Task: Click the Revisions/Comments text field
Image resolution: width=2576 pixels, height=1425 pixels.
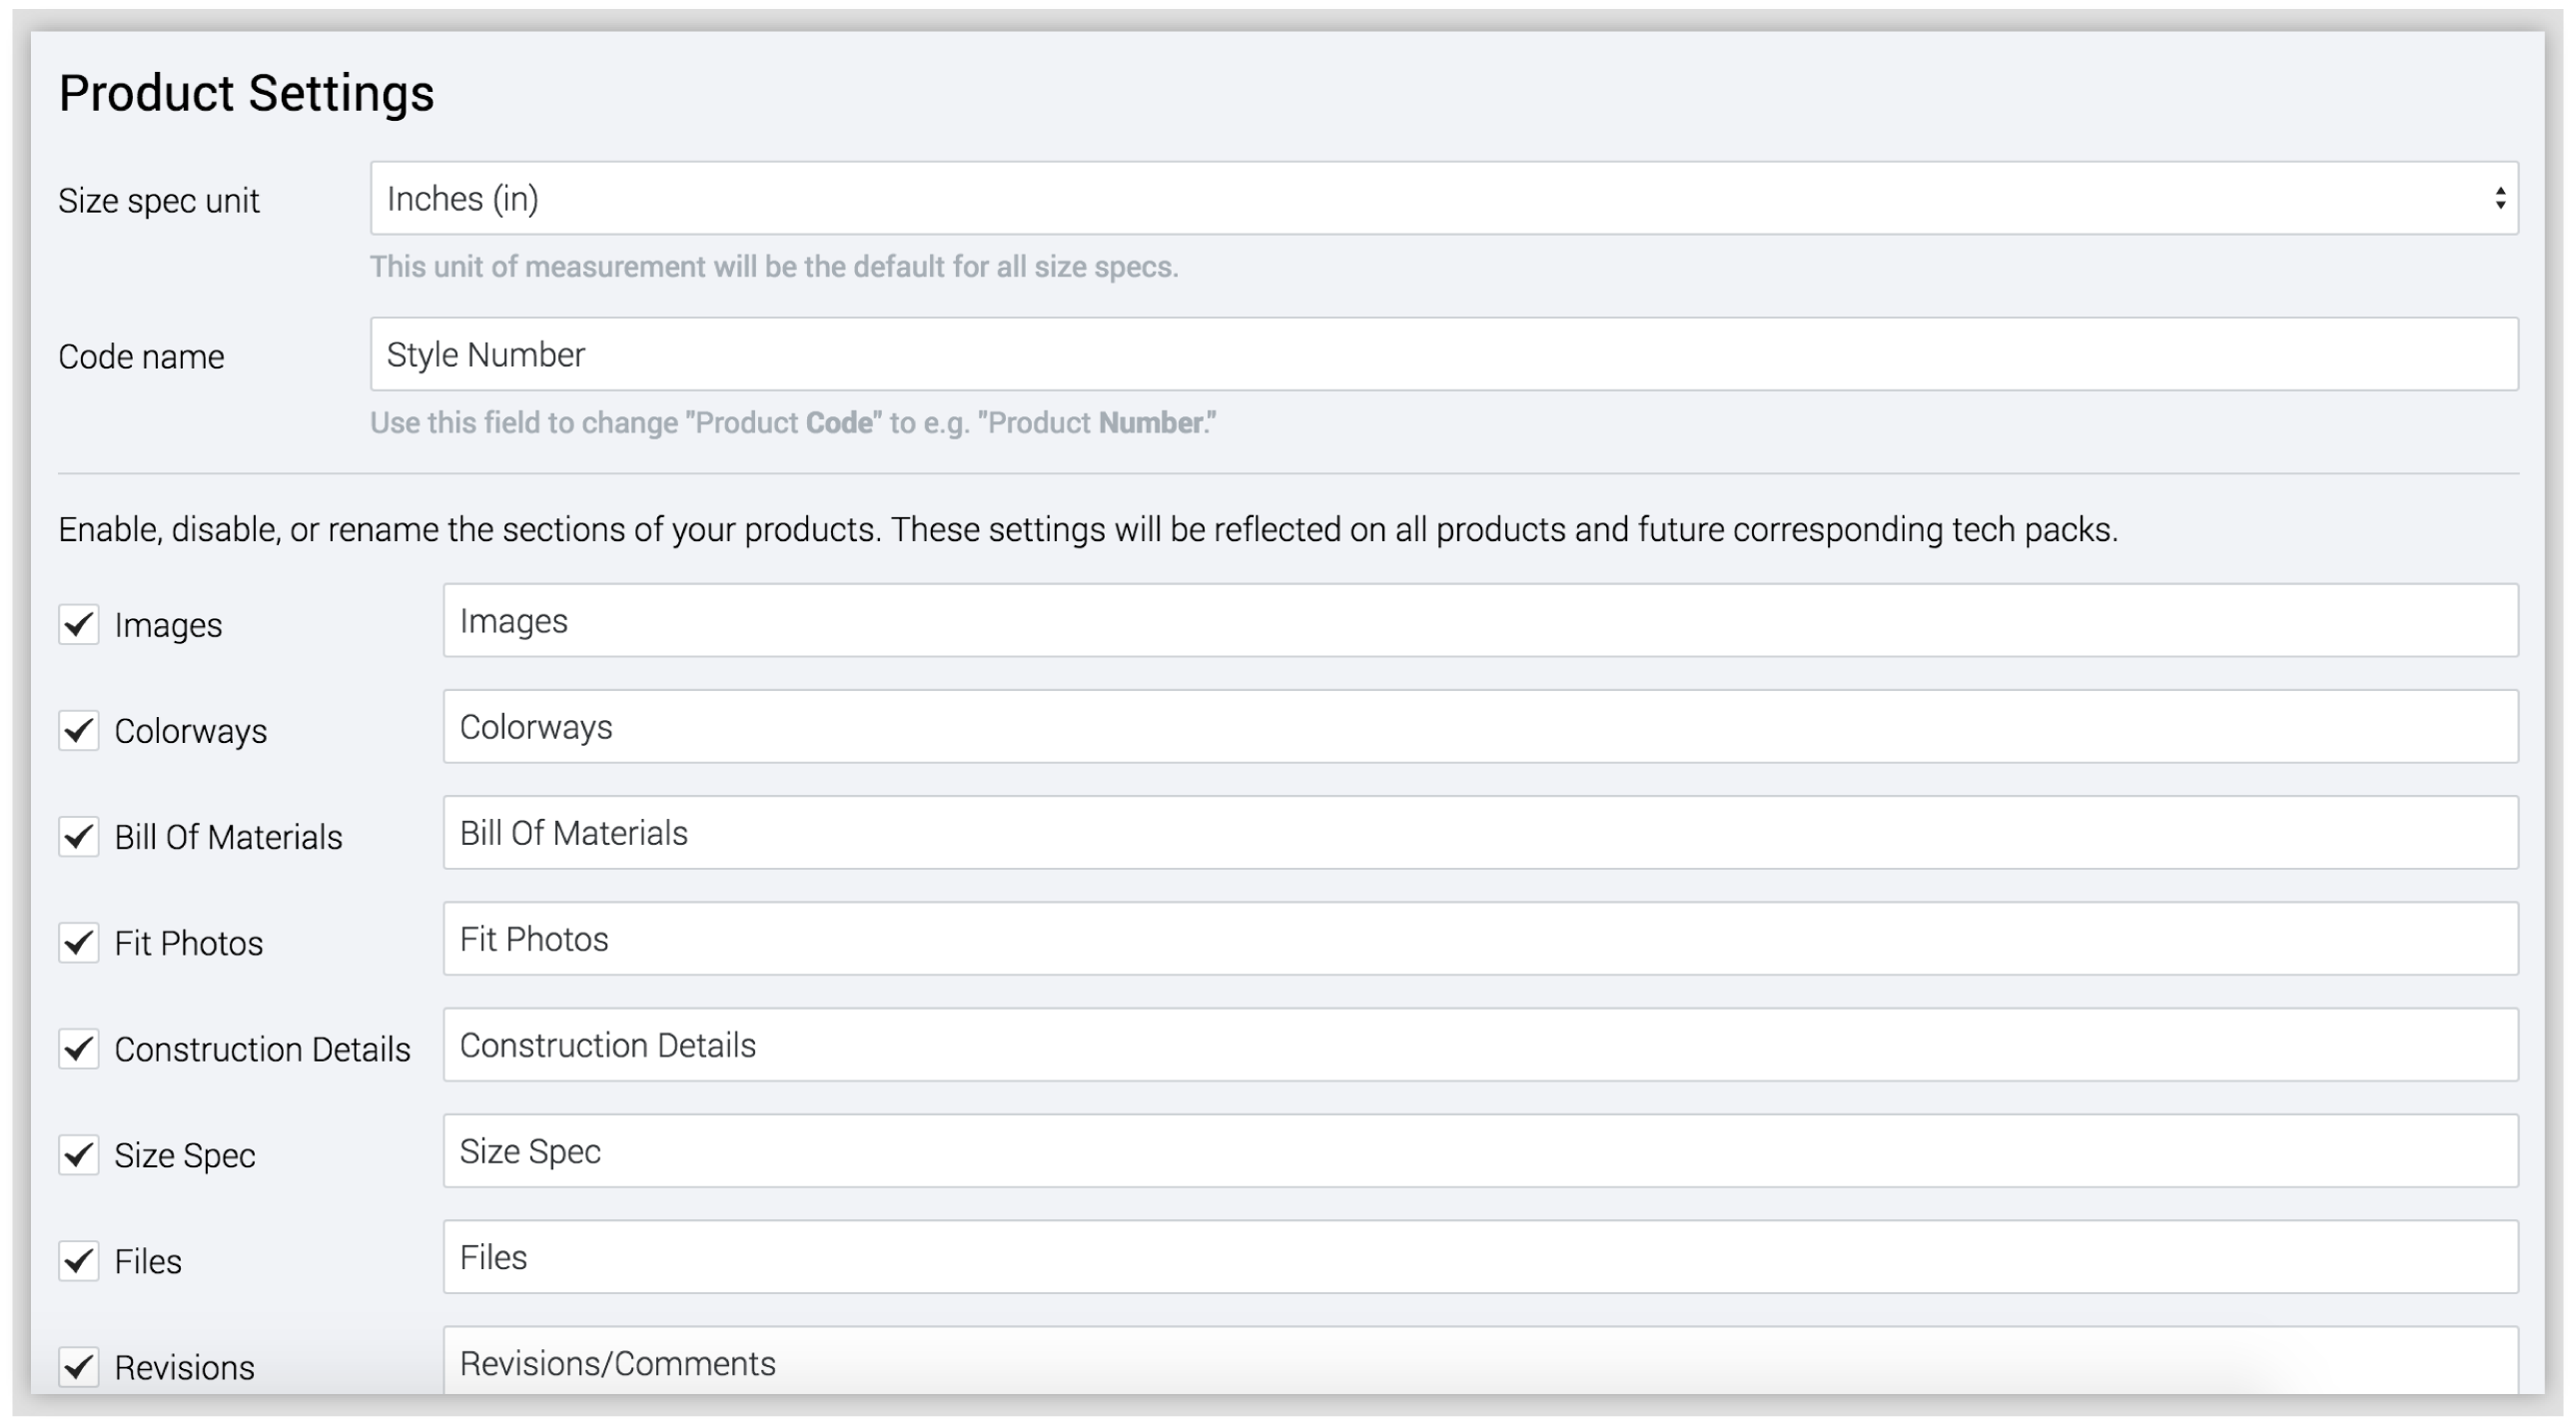Action: pos(1480,1362)
